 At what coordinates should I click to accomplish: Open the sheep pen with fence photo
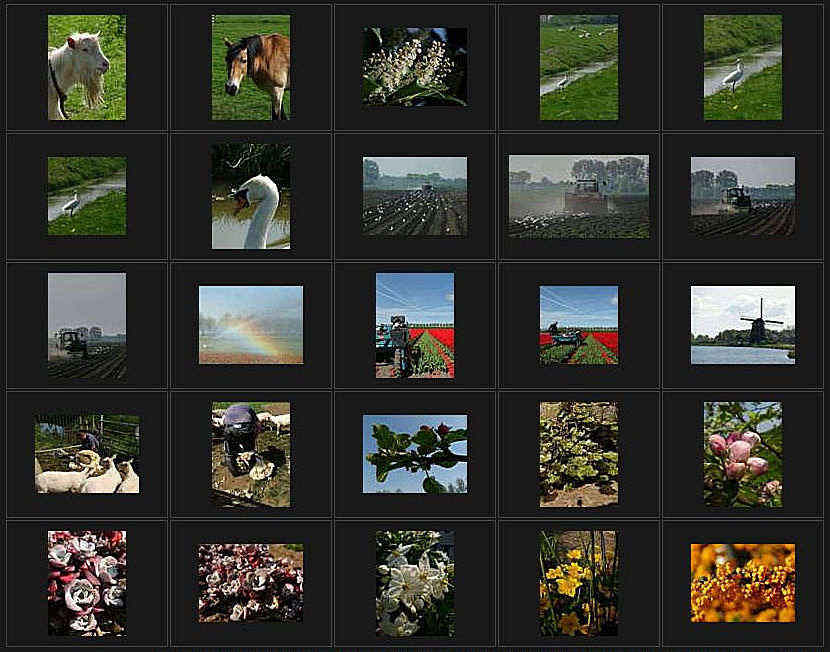87,454
